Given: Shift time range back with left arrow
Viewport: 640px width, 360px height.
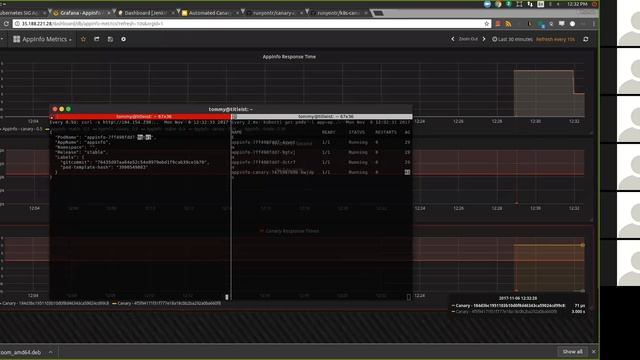Looking at the screenshot, I should pyautogui.click(x=453, y=39).
